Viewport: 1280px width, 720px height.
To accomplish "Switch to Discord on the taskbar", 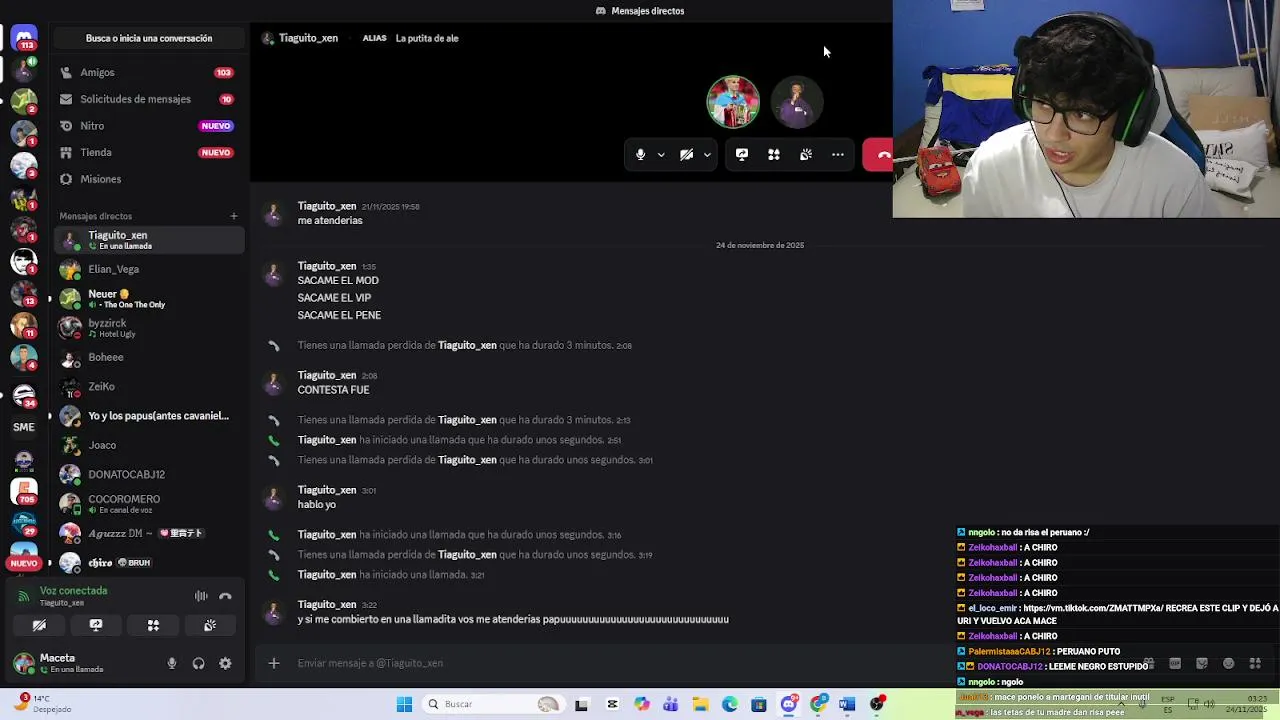I will [x=789, y=705].
